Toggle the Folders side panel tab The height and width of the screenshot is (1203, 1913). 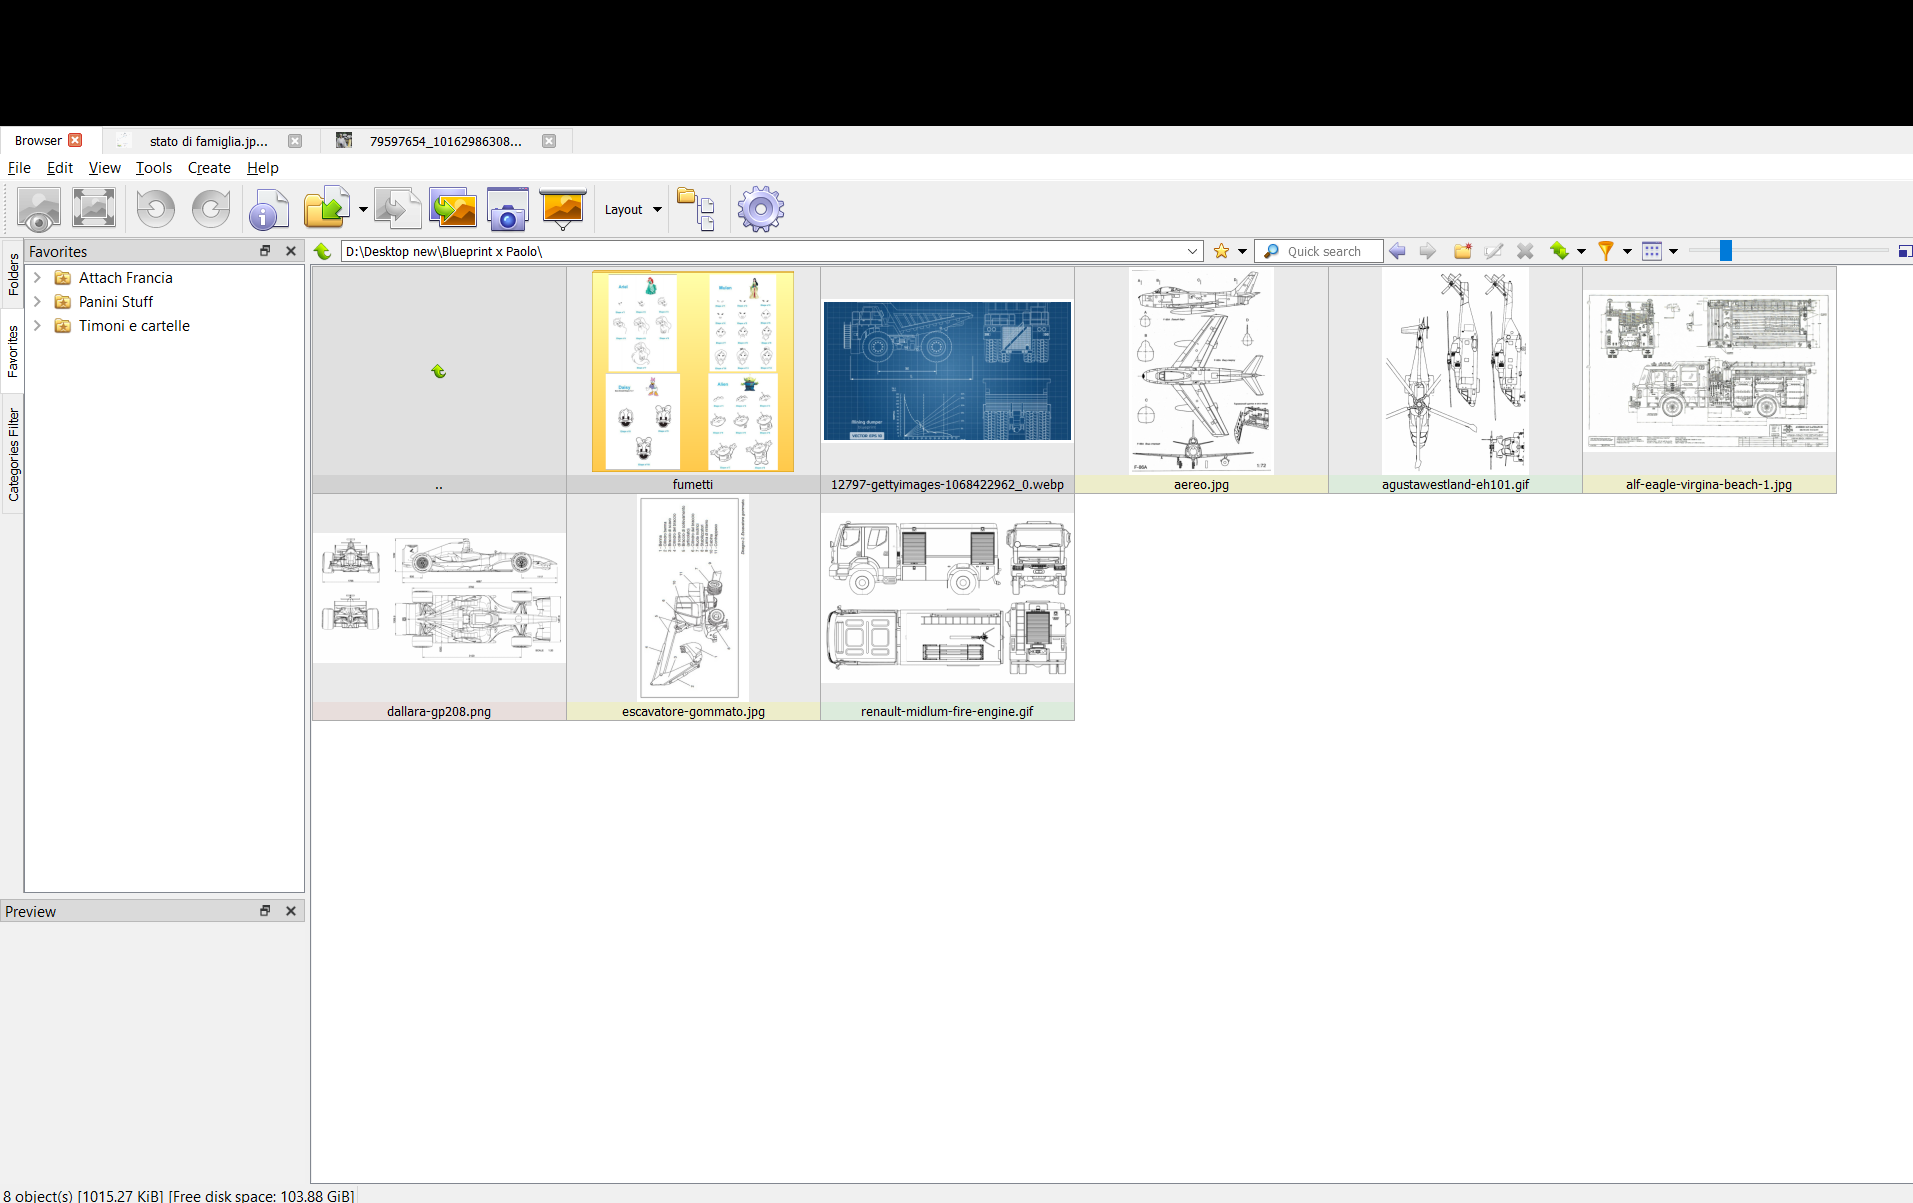[13, 275]
